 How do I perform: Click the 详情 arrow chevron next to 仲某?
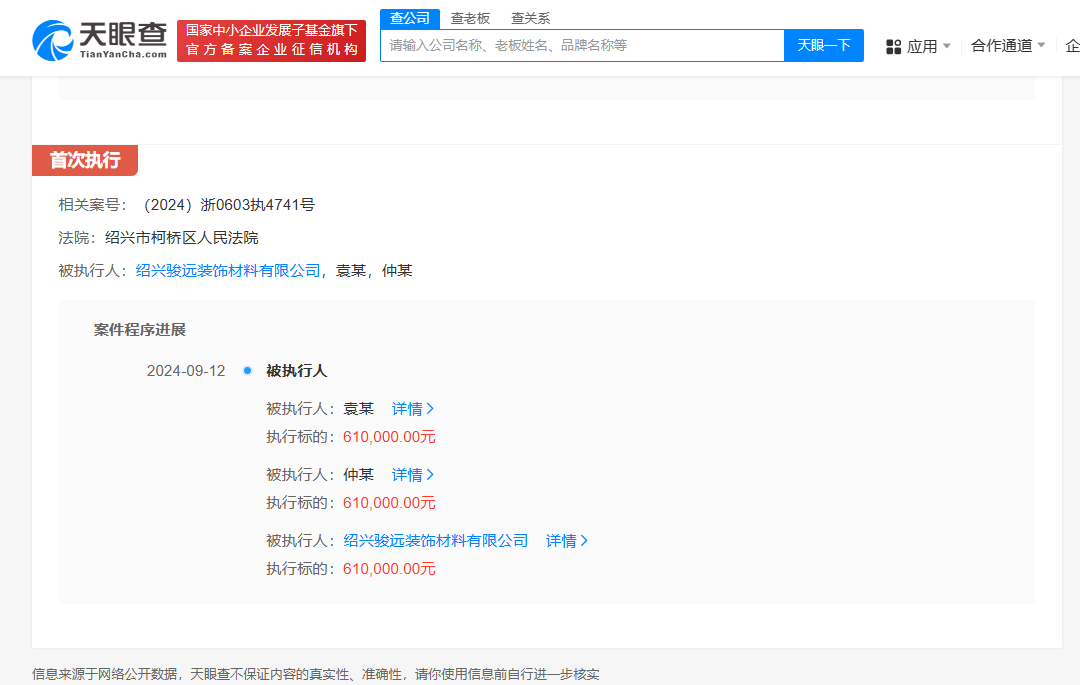coord(431,474)
